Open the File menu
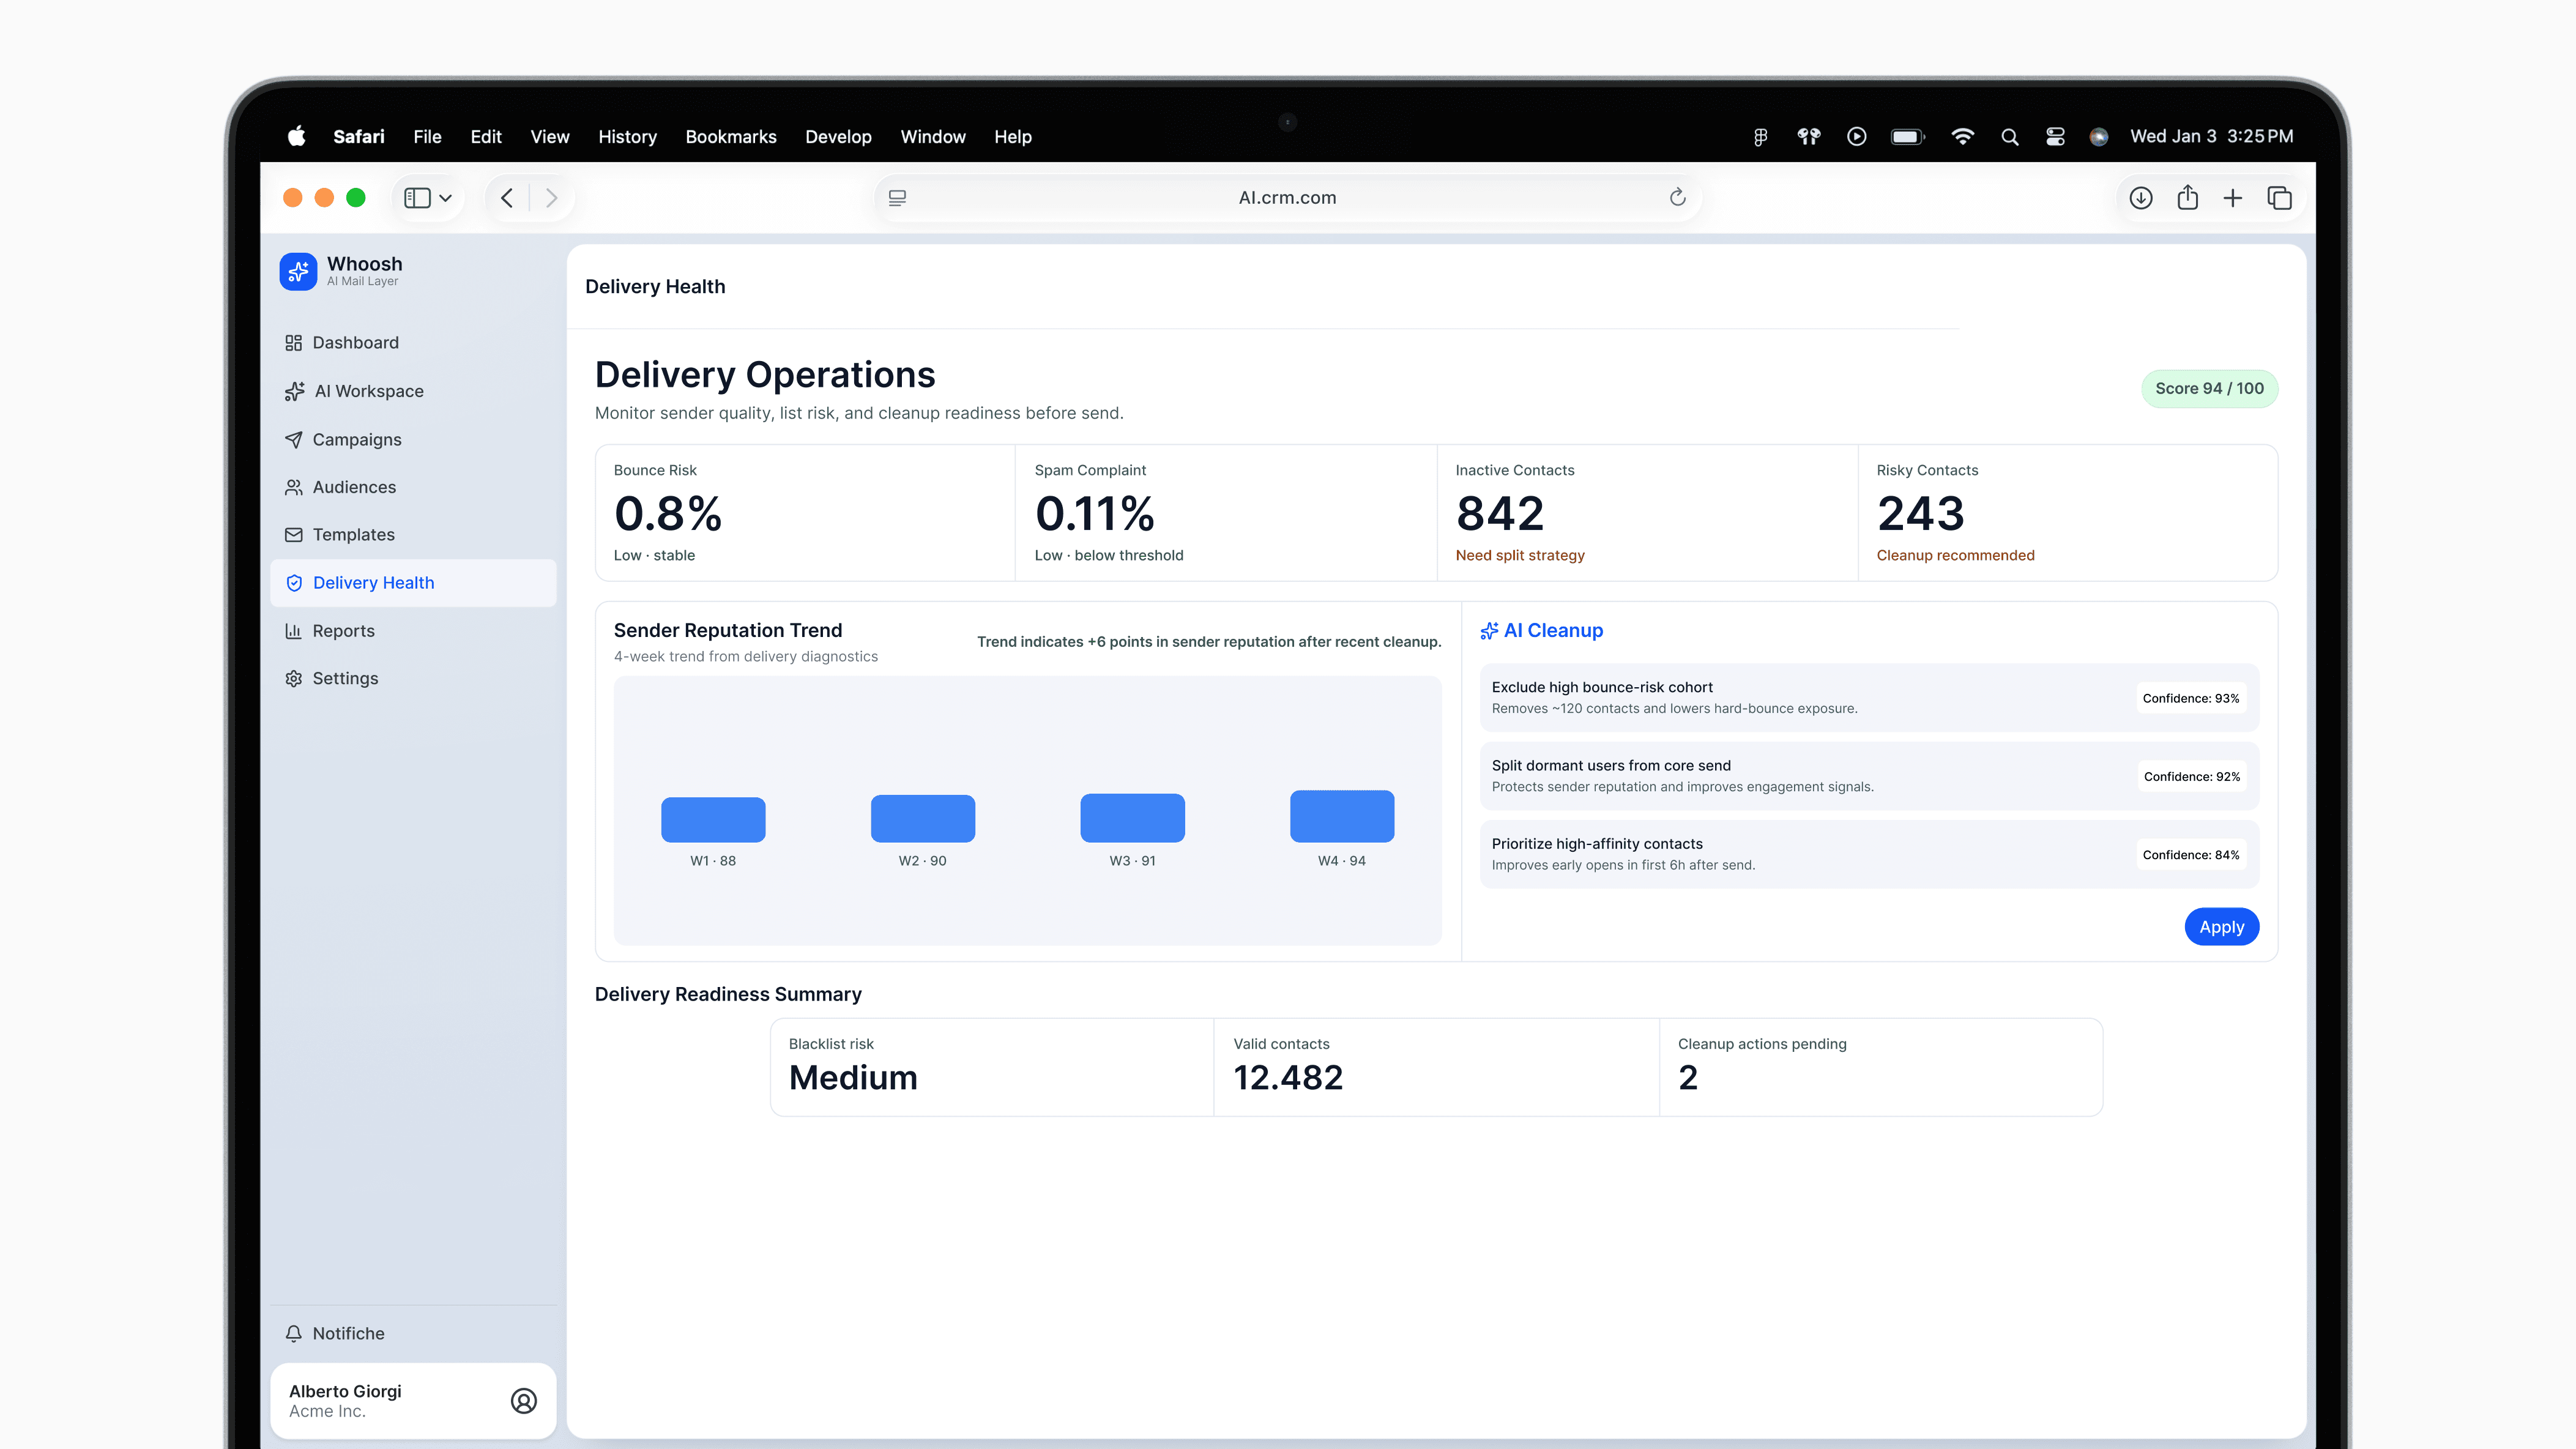The image size is (2576, 1449). click(427, 137)
